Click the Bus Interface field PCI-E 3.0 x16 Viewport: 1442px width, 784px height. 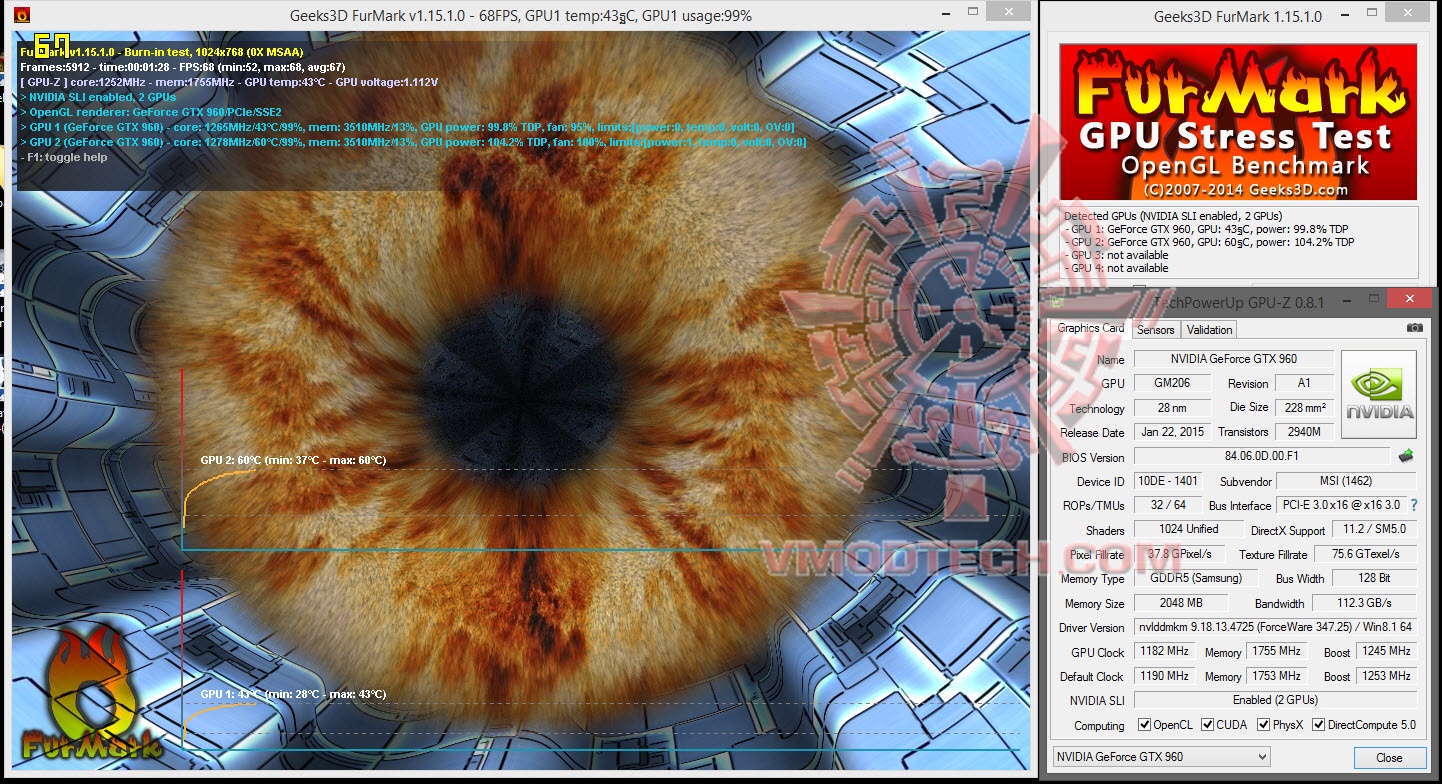tap(1341, 505)
